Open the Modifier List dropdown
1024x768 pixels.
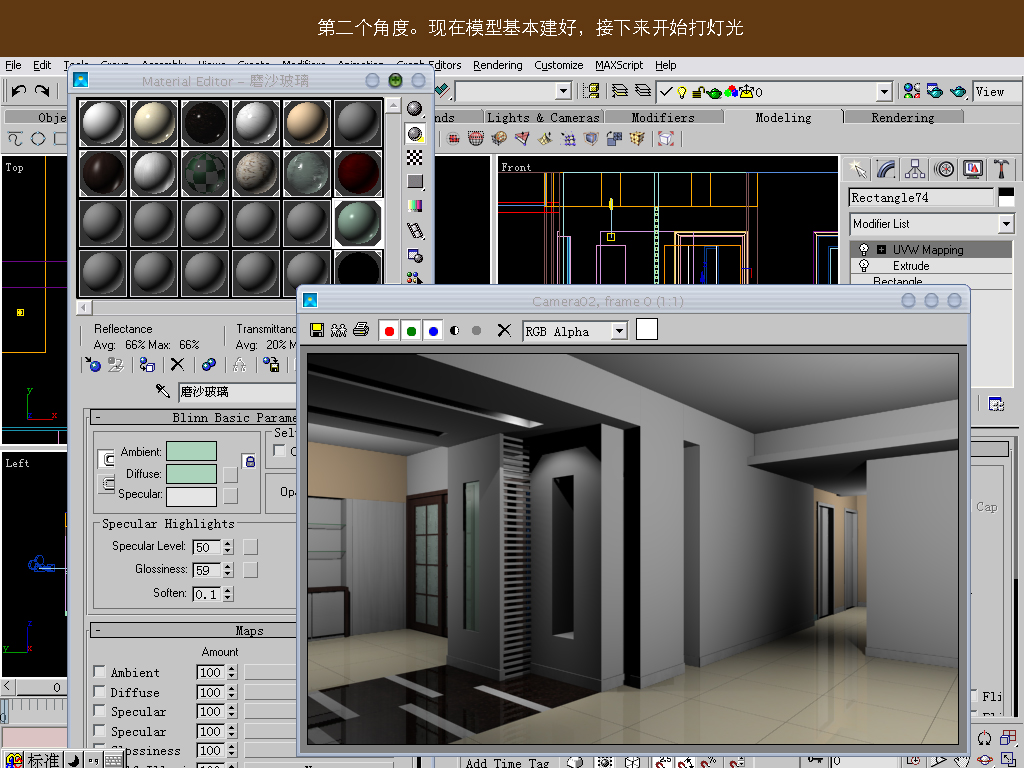coord(1006,224)
